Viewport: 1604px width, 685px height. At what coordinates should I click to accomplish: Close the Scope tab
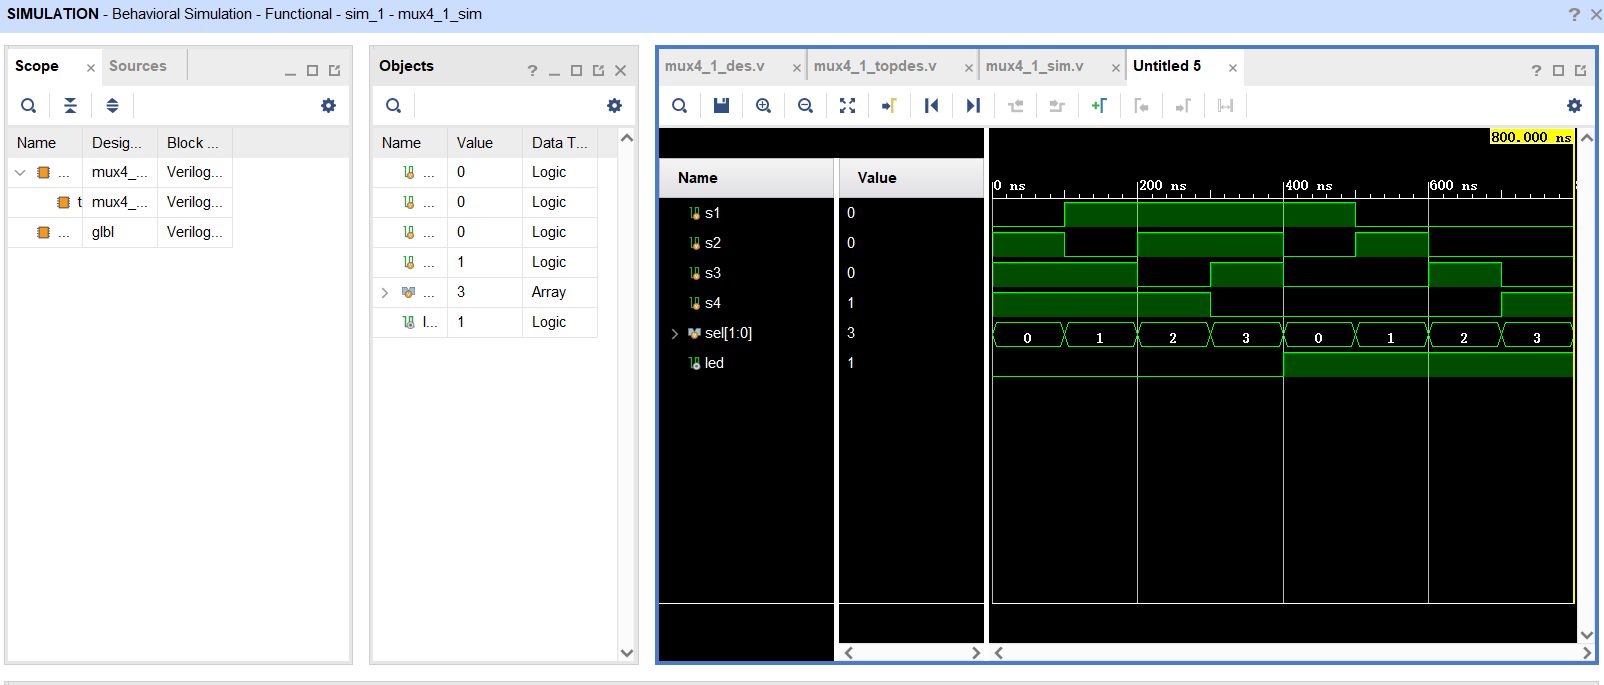(x=91, y=68)
